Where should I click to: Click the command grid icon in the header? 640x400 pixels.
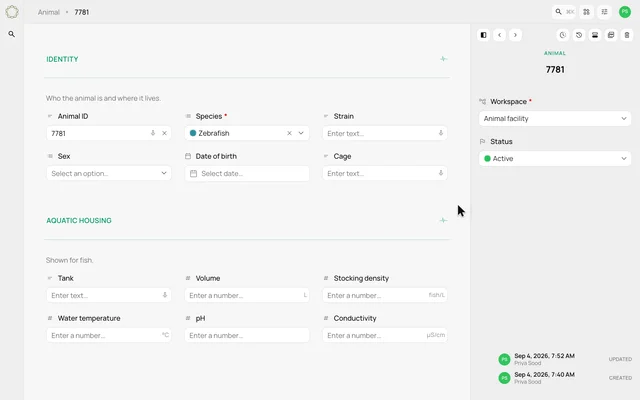[x=586, y=12]
